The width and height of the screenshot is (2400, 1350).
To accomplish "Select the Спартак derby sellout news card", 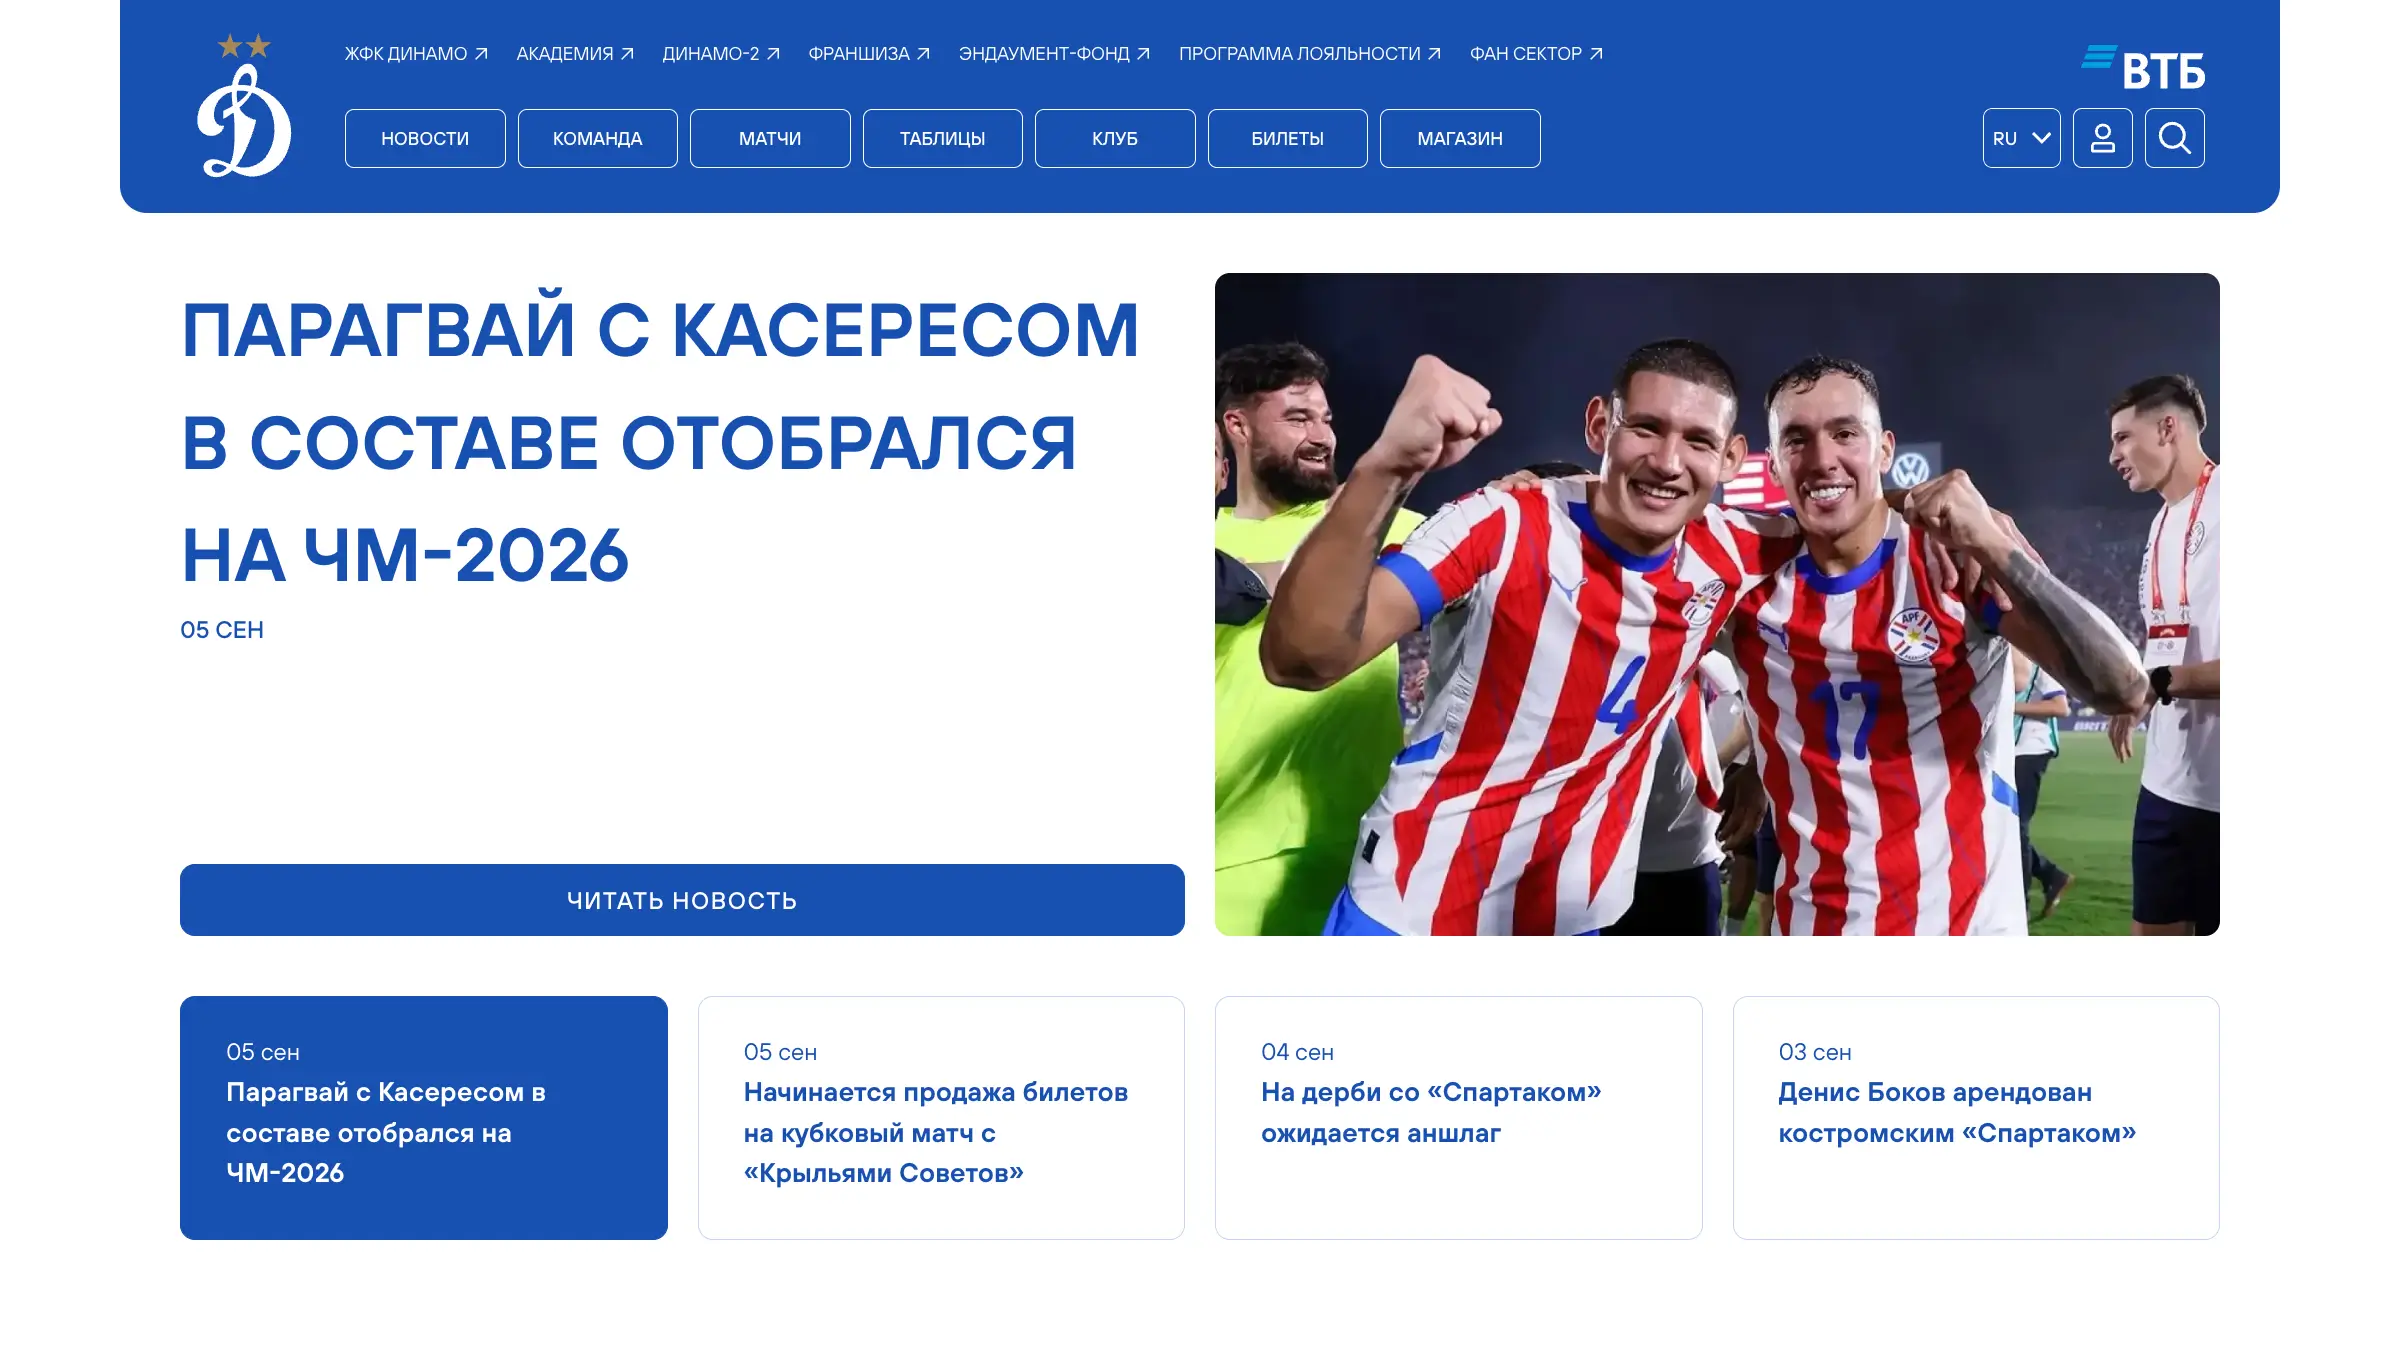I will [1458, 1117].
